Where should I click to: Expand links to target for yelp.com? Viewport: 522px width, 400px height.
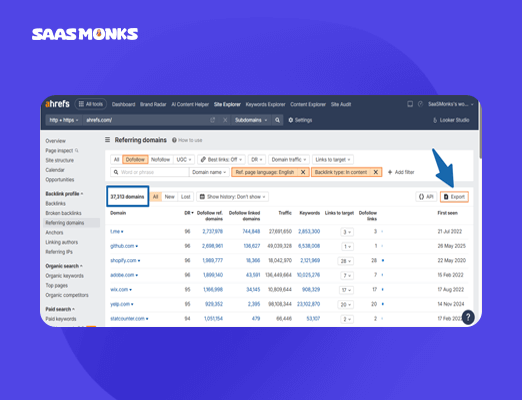tap(347, 304)
